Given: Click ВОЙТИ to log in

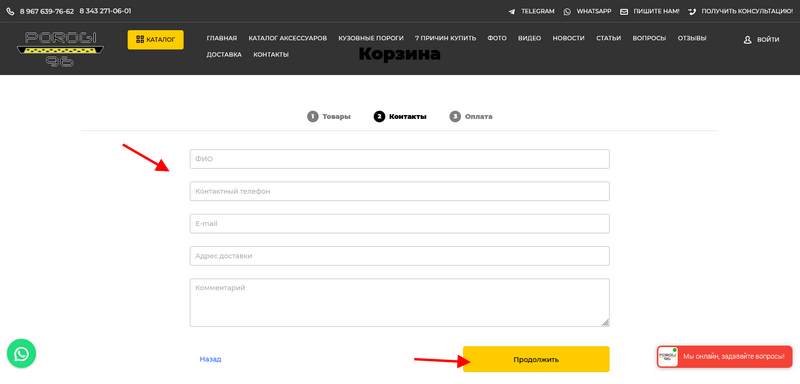Looking at the screenshot, I should (x=768, y=40).
